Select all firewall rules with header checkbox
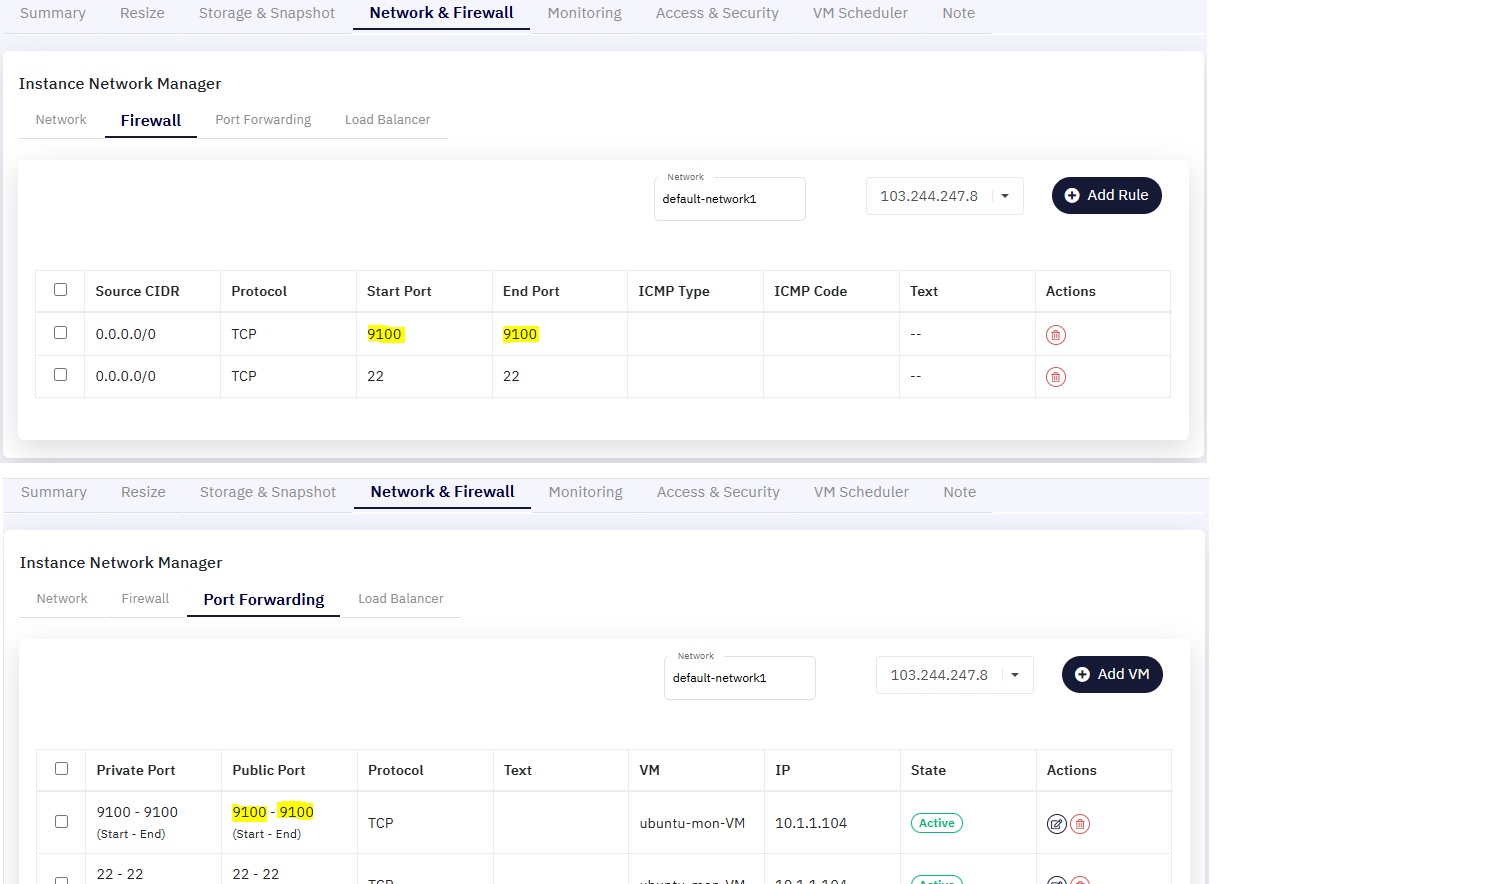 [x=60, y=290]
